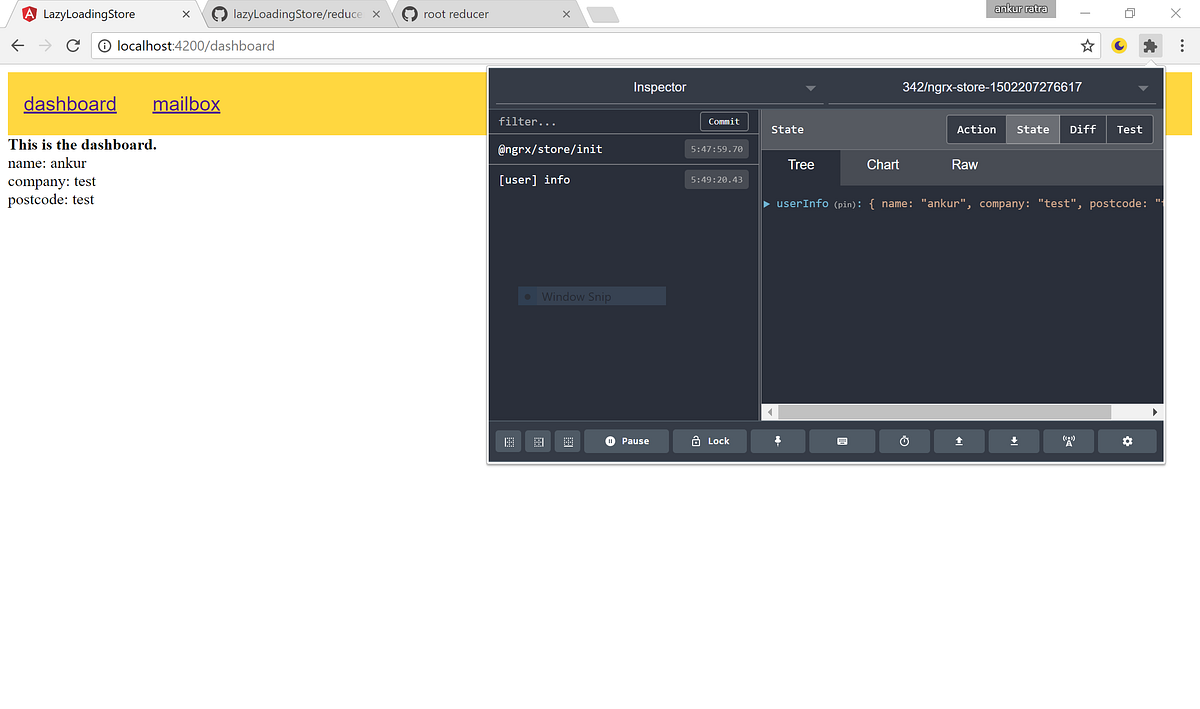The height and width of the screenshot is (709, 1200).
Task: Click the export download icon
Action: 1014,441
